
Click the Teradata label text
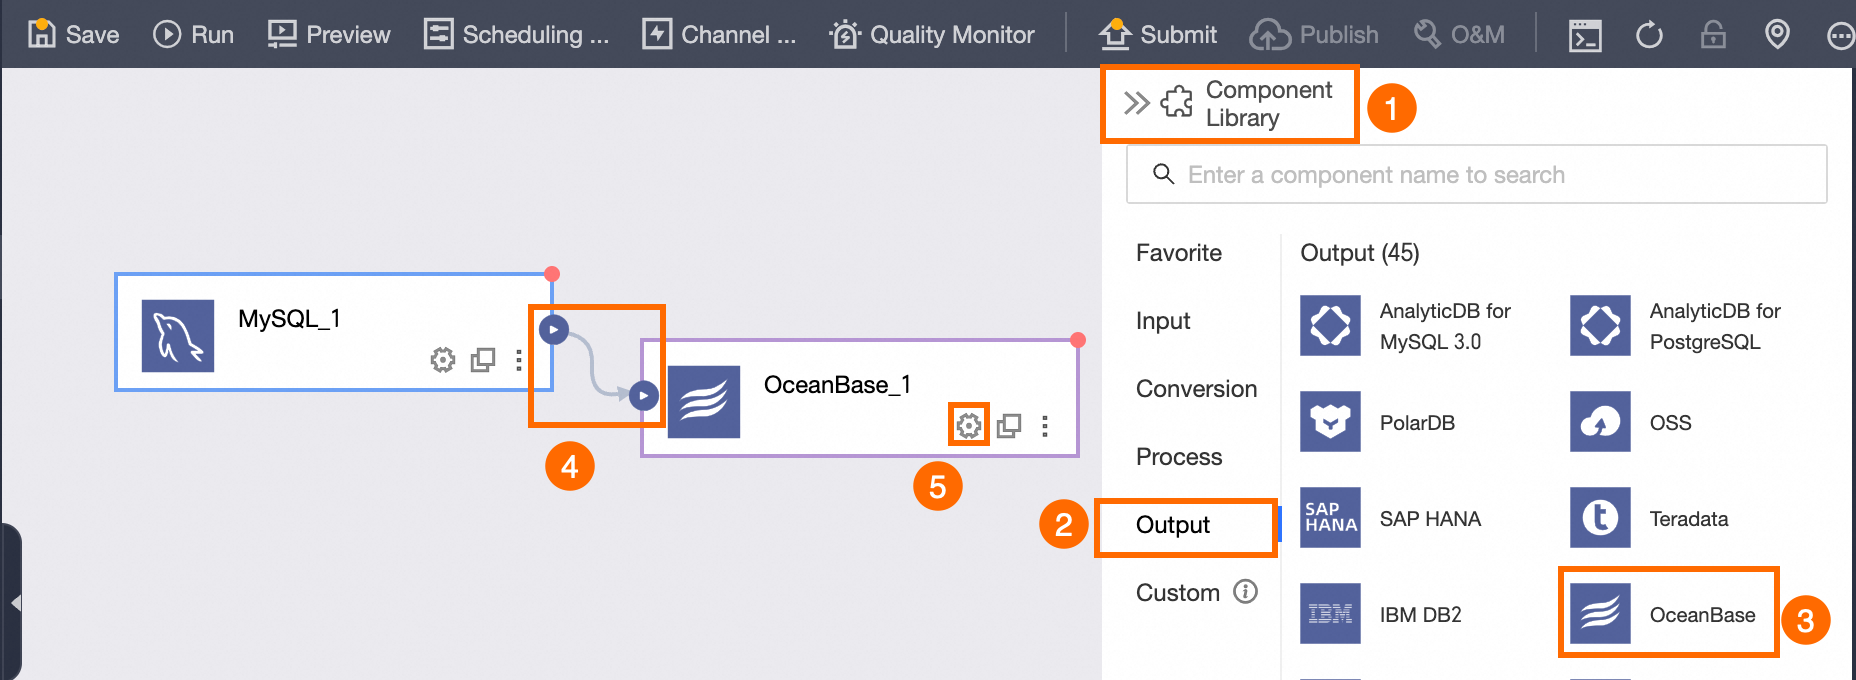tap(1689, 519)
